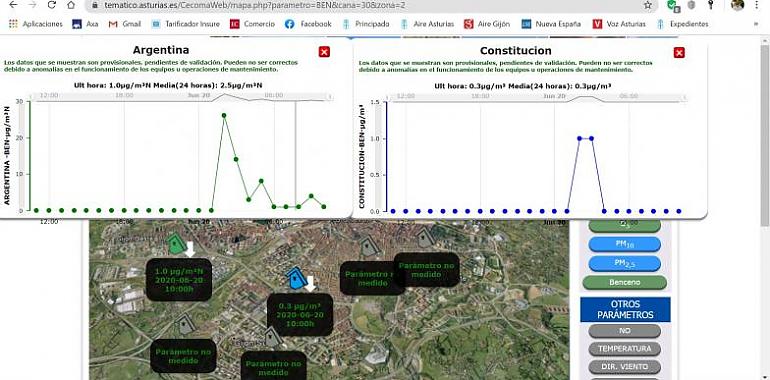The image size is (770, 380).
Task: Select the NO parameter button
Action: click(x=624, y=331)
